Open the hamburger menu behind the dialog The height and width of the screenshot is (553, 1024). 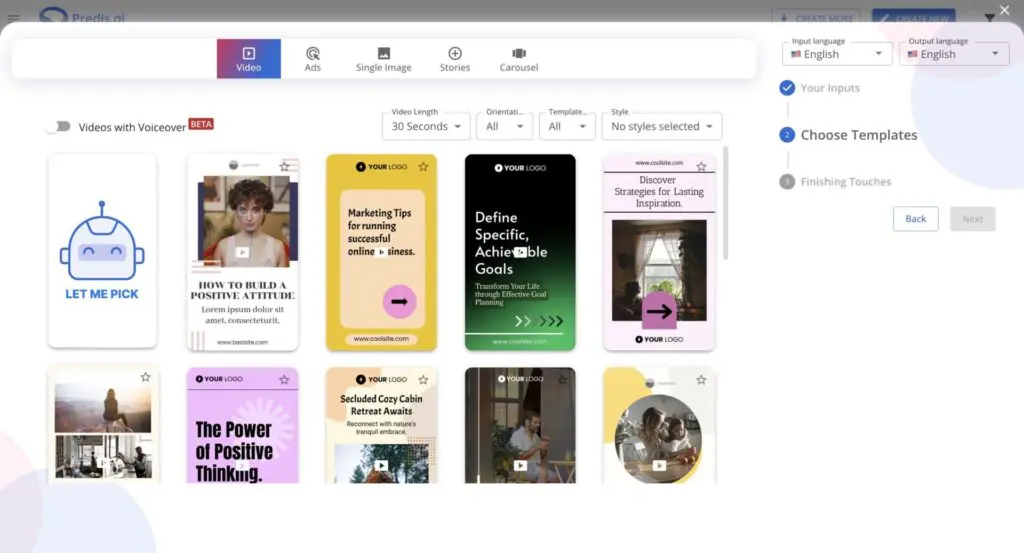(13, 18)
